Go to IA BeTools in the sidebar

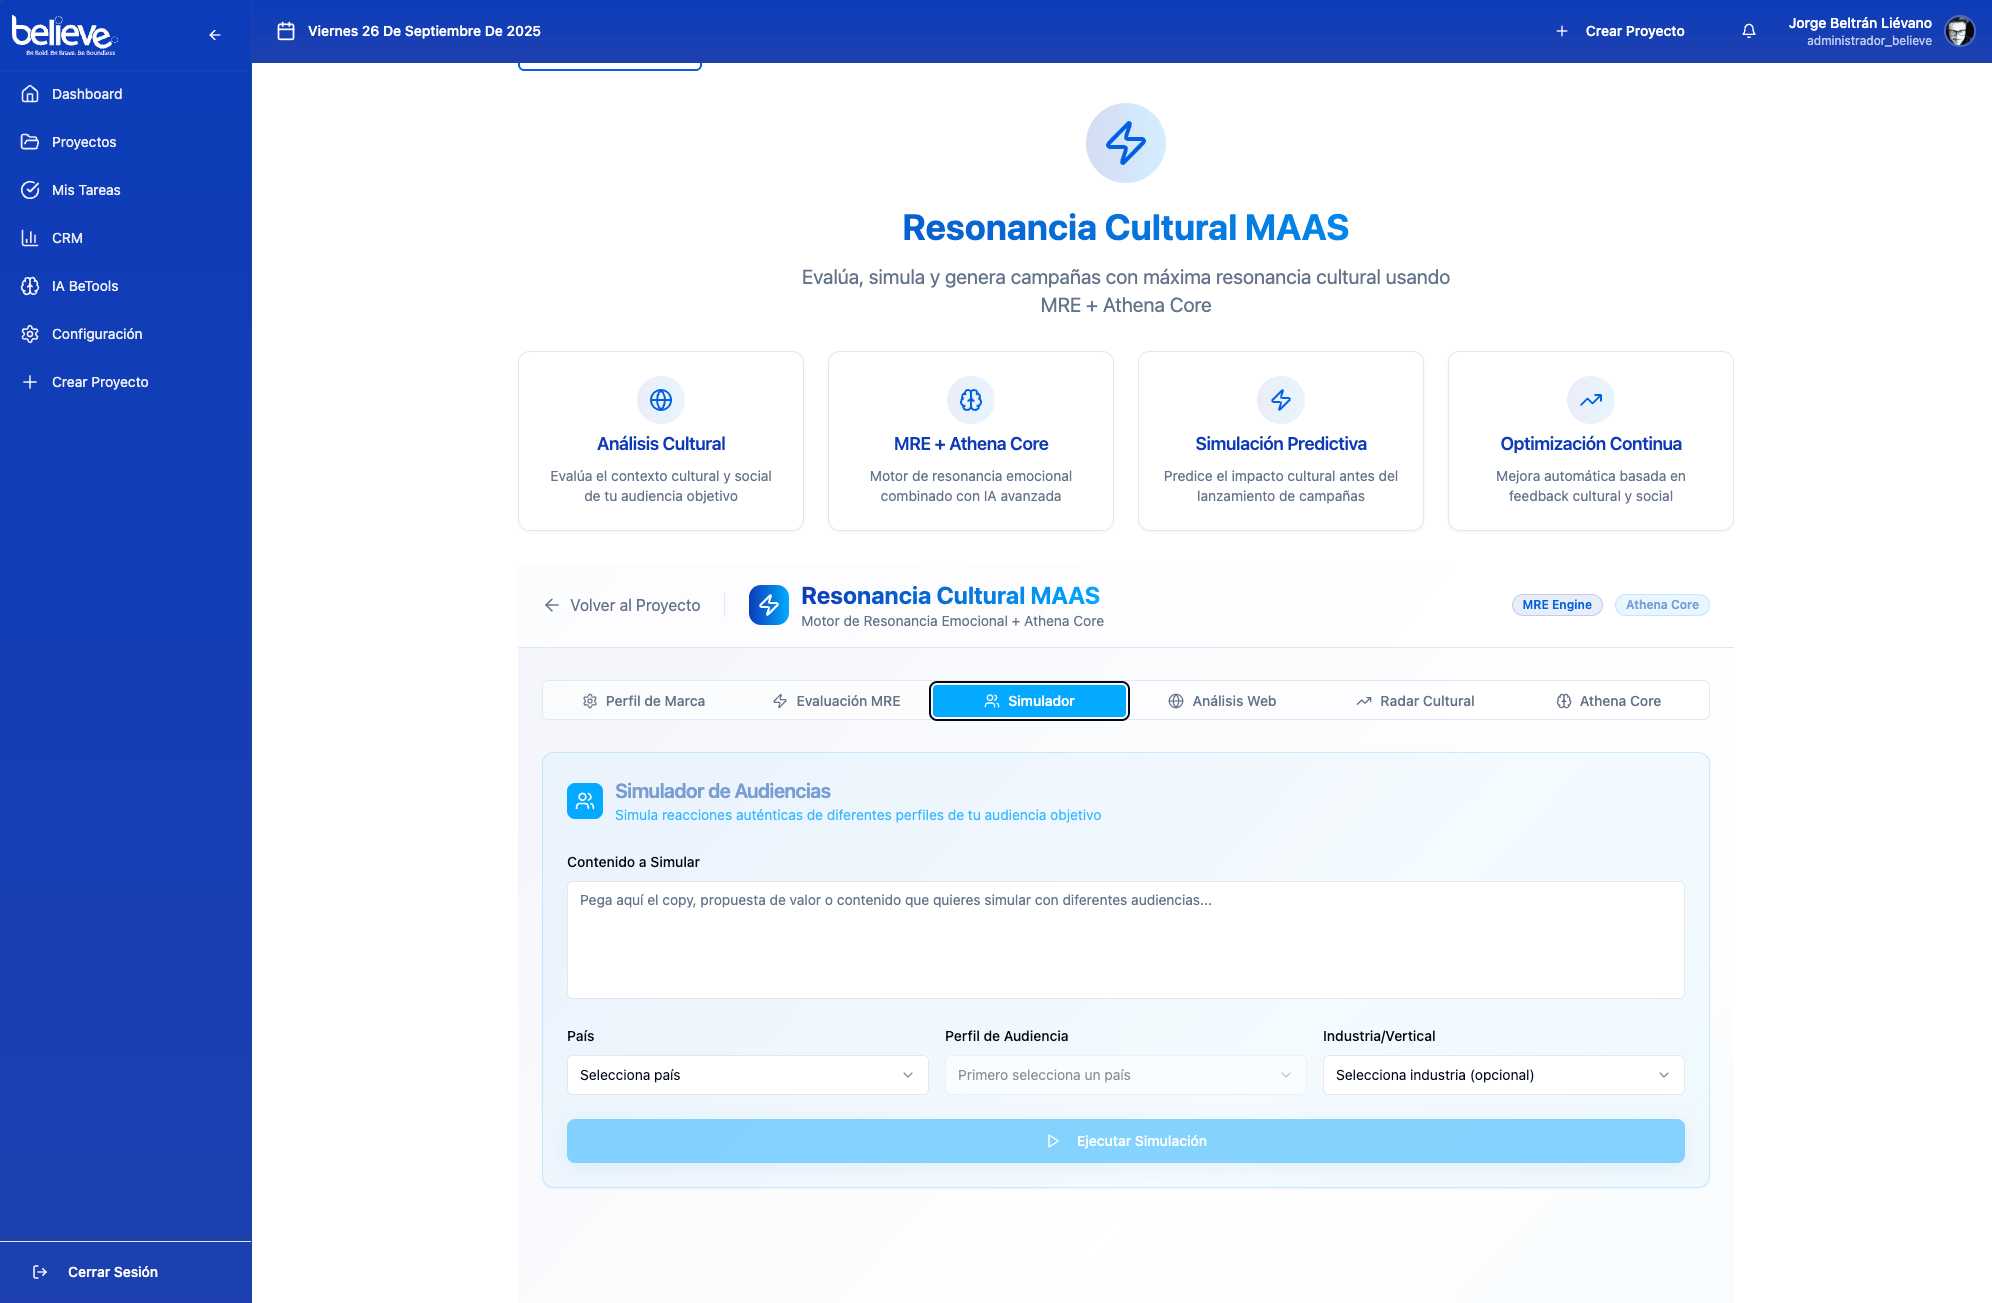coord(85,286)
